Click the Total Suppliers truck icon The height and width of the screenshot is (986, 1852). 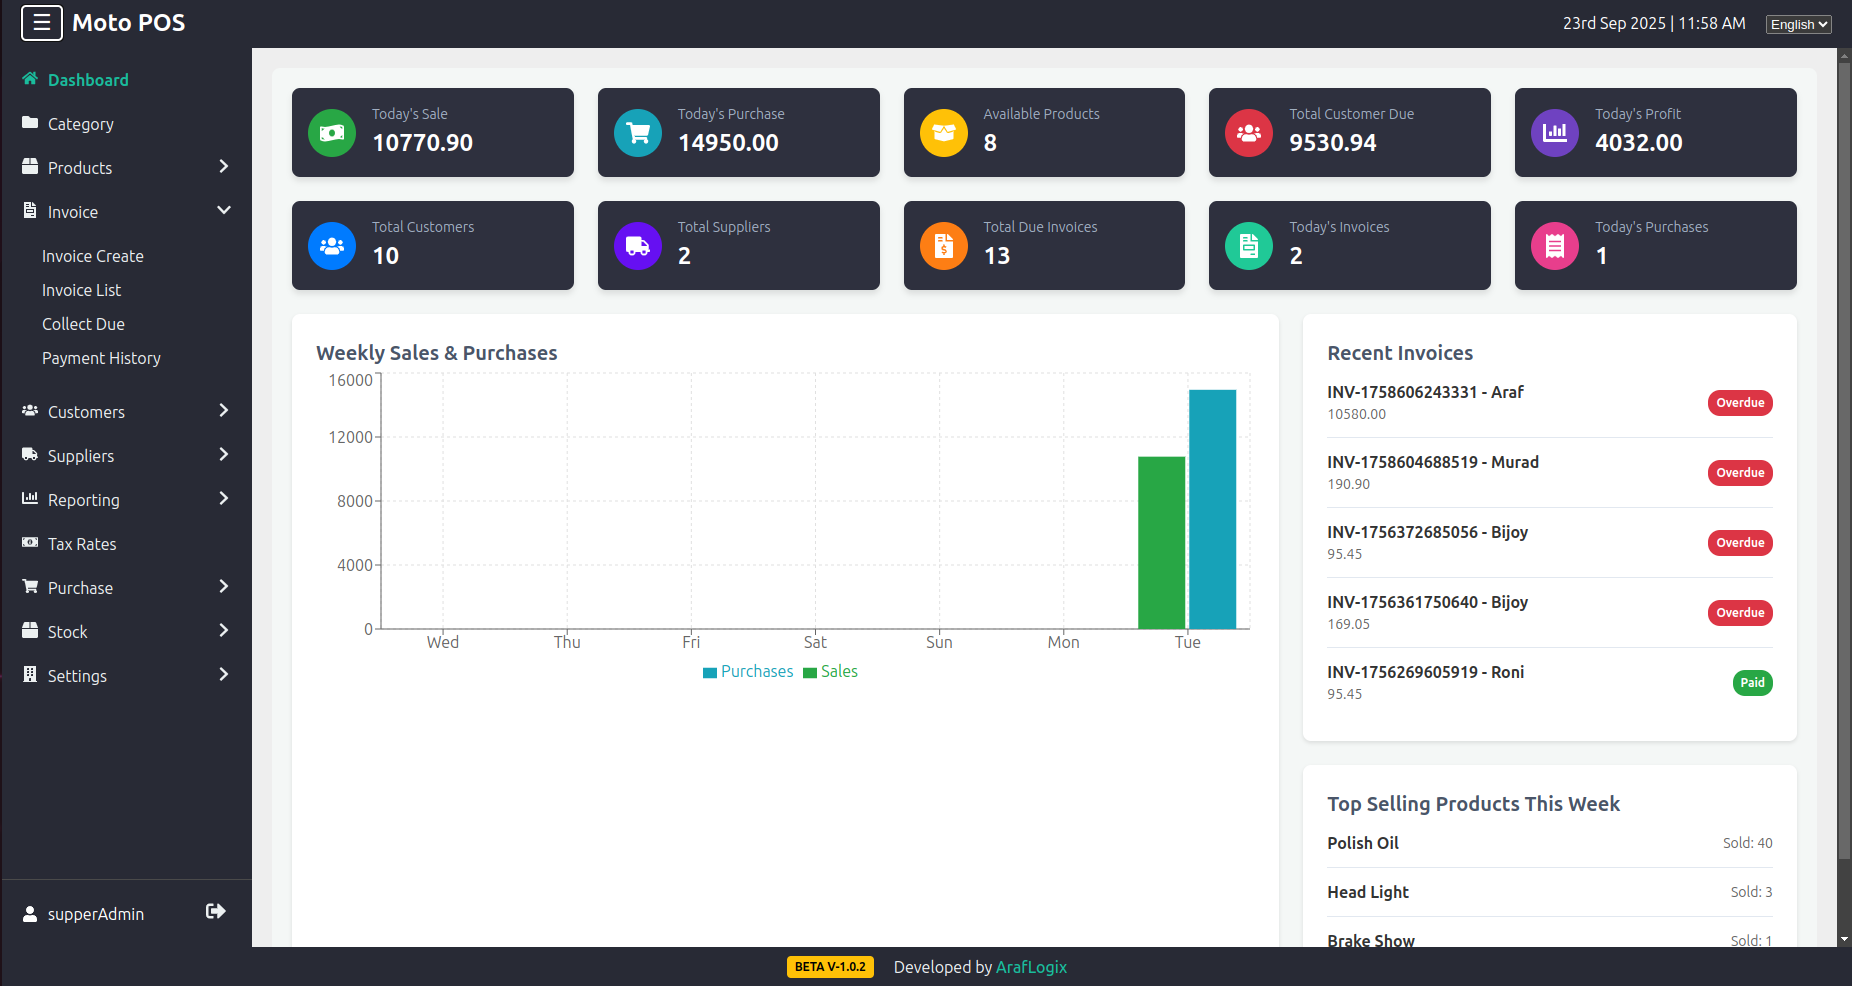(637, 245)
